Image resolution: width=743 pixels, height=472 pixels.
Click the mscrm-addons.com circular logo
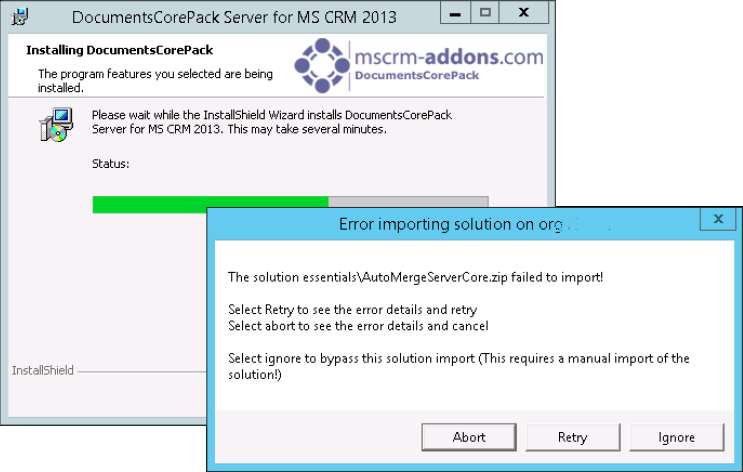click(322, 65)
